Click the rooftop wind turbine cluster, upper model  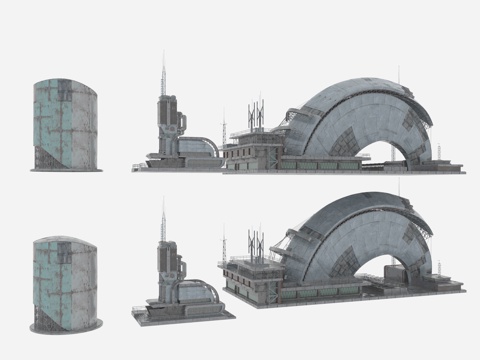click(256, 112)
